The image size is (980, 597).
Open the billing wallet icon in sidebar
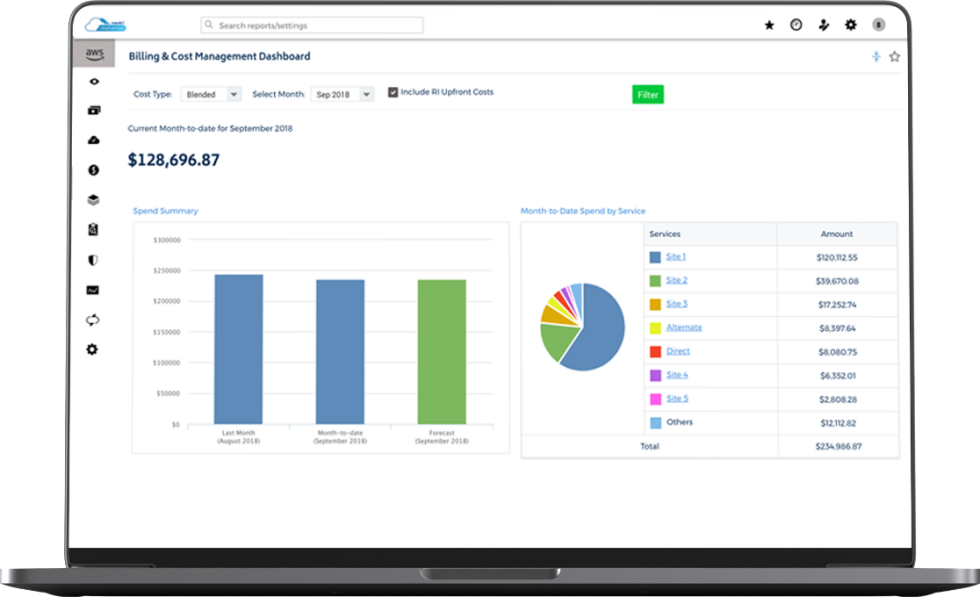pyautogui.click(x=93, y=111)
